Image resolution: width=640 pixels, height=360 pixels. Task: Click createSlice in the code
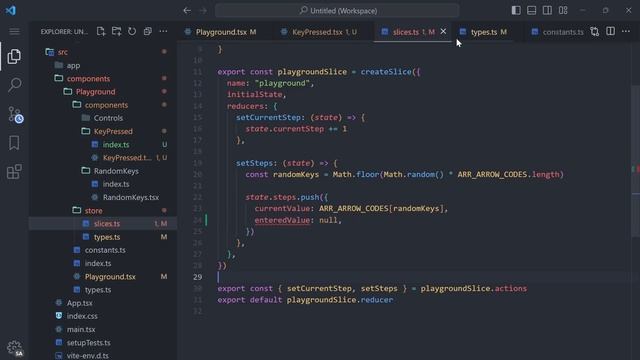tap(386, 72)
